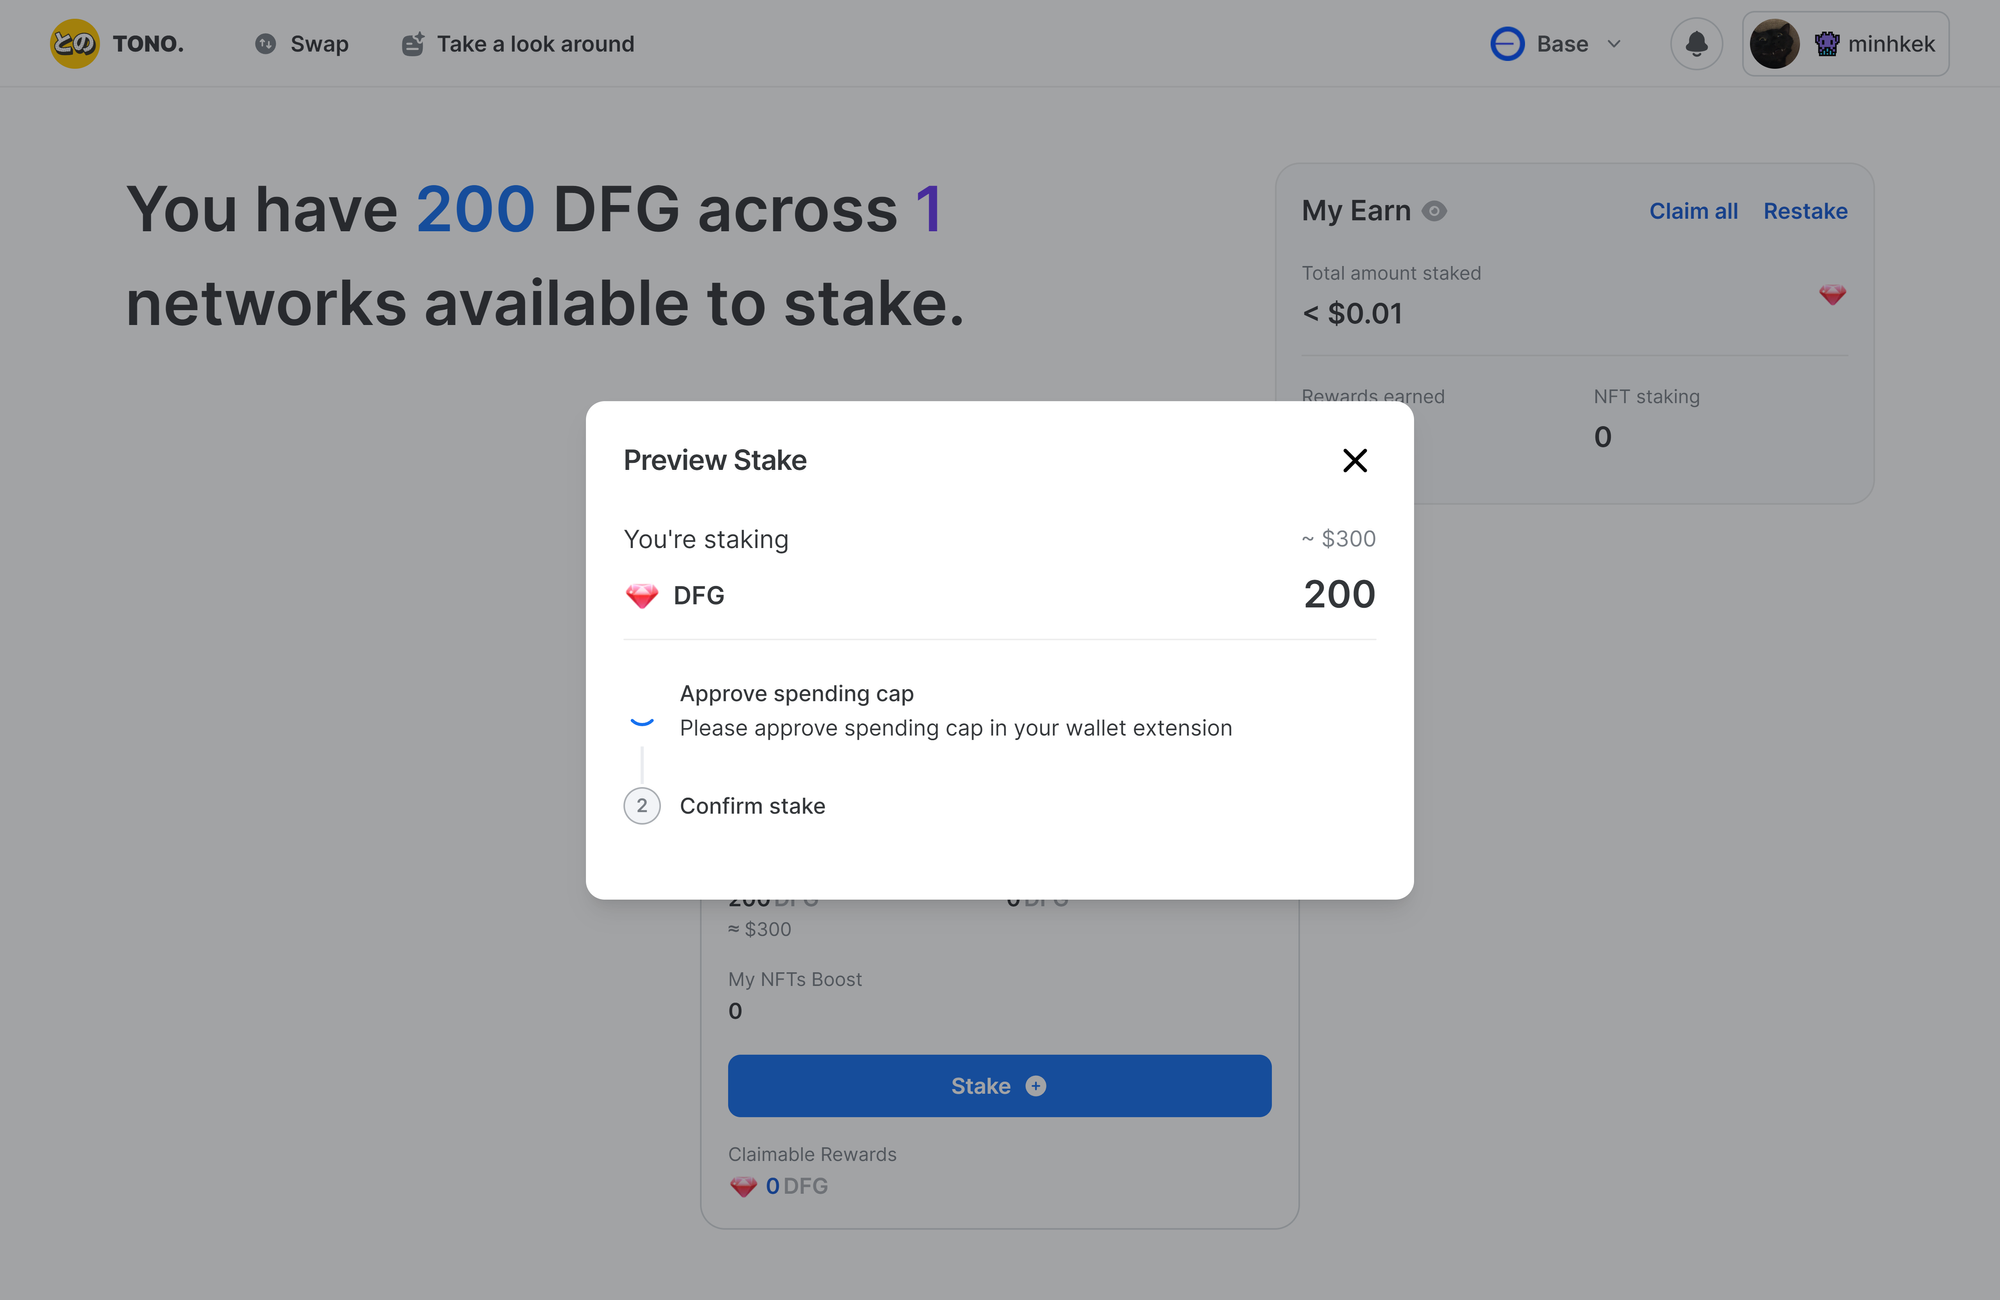The width and height of the screenshot is (2000, 1300).
Task: Click the TONO logo icon
Action: click(75, 44)
